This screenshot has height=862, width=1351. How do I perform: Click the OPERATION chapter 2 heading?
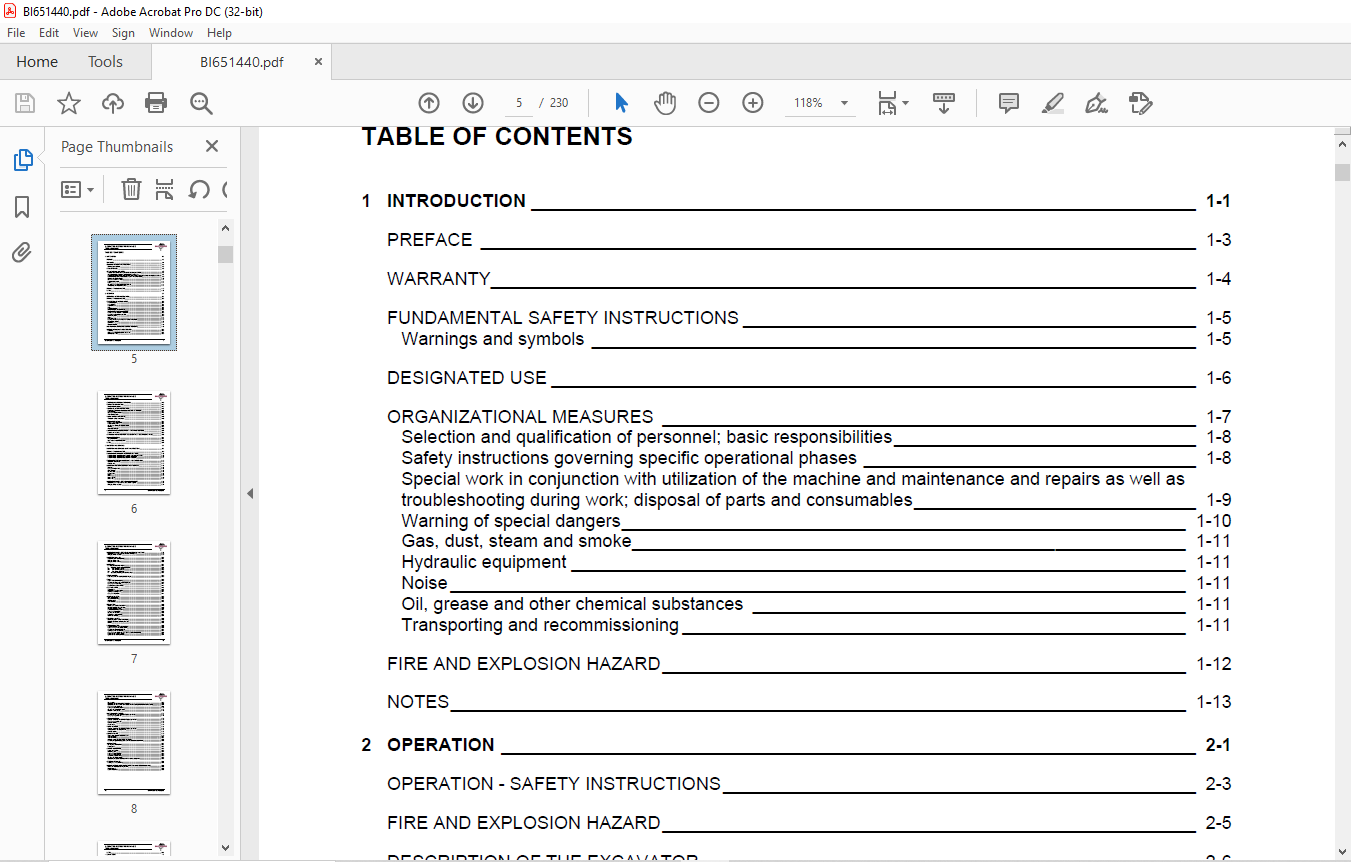[796, 745]
